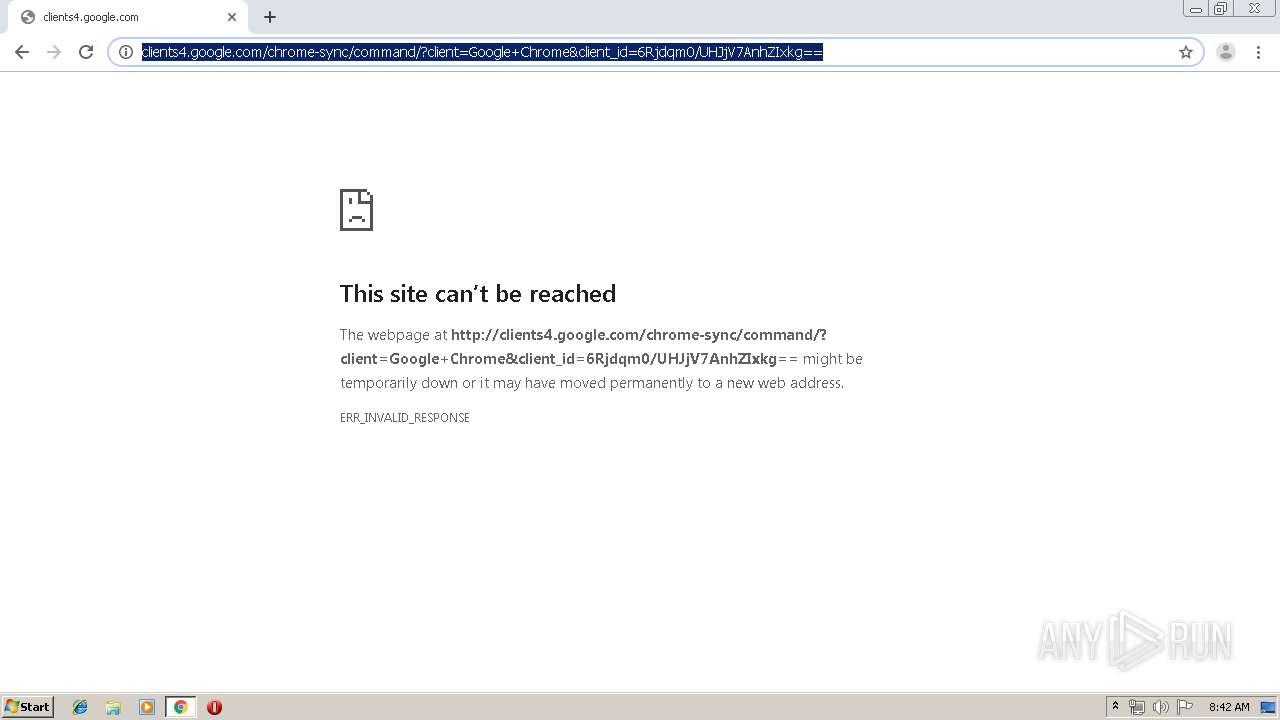
Task: Close the clients4.google.com tab
Action: point(232,17)
